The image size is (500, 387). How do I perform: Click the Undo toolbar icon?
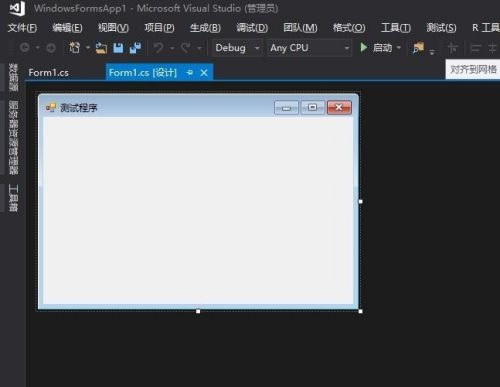[158, 48]
